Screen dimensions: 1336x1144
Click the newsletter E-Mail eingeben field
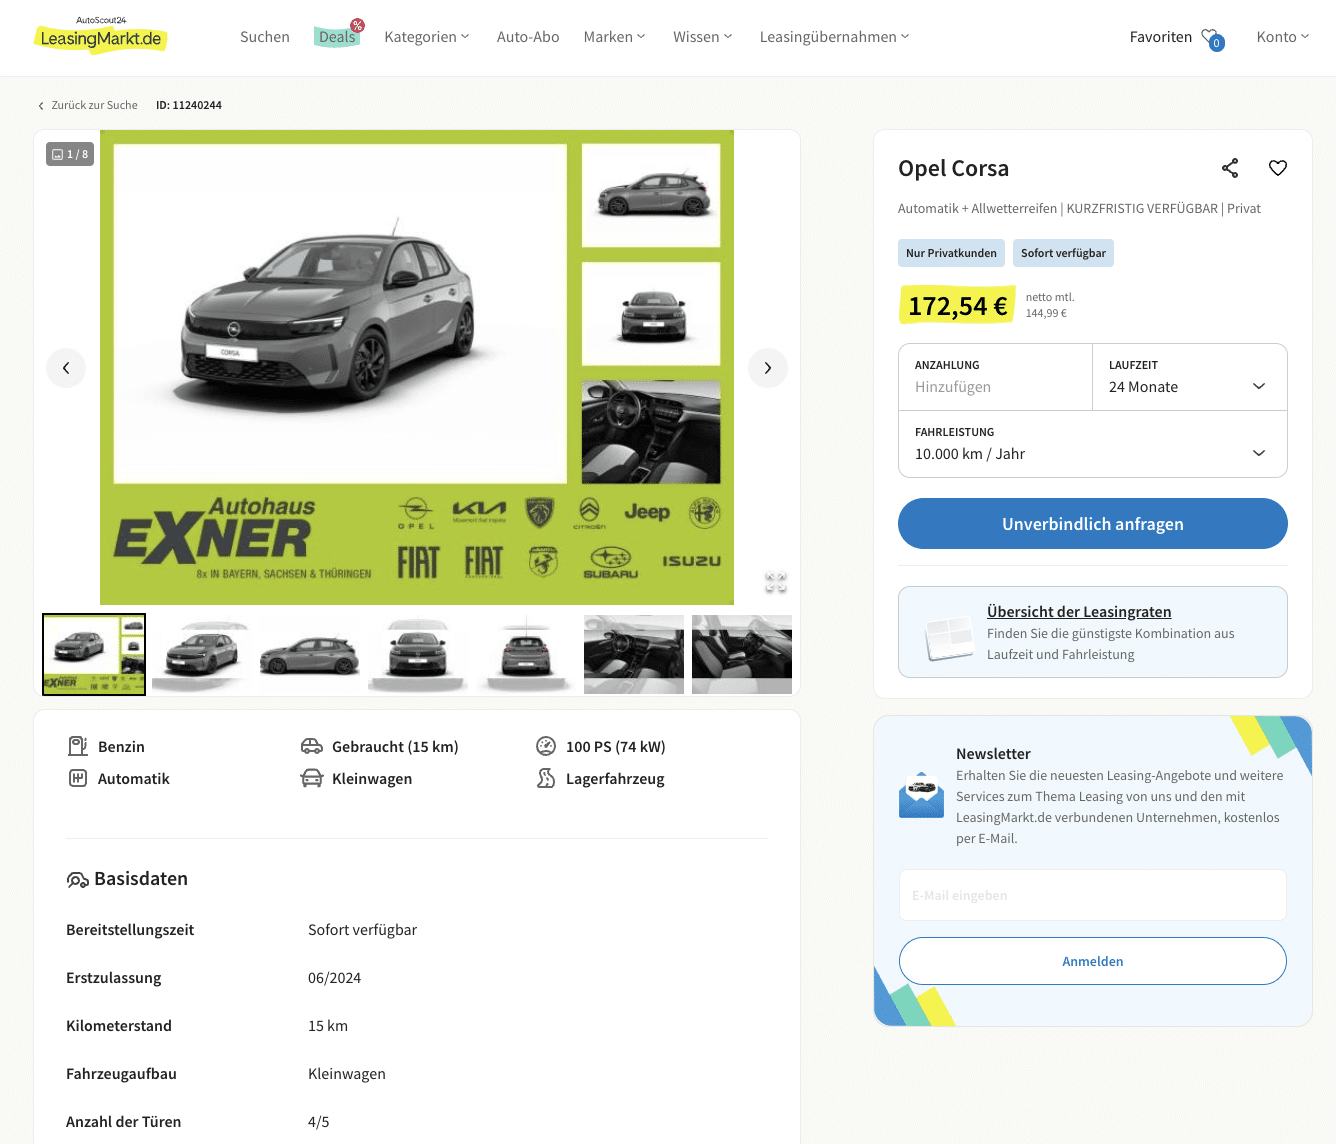pyautogui.click(x=1093, y=895)
